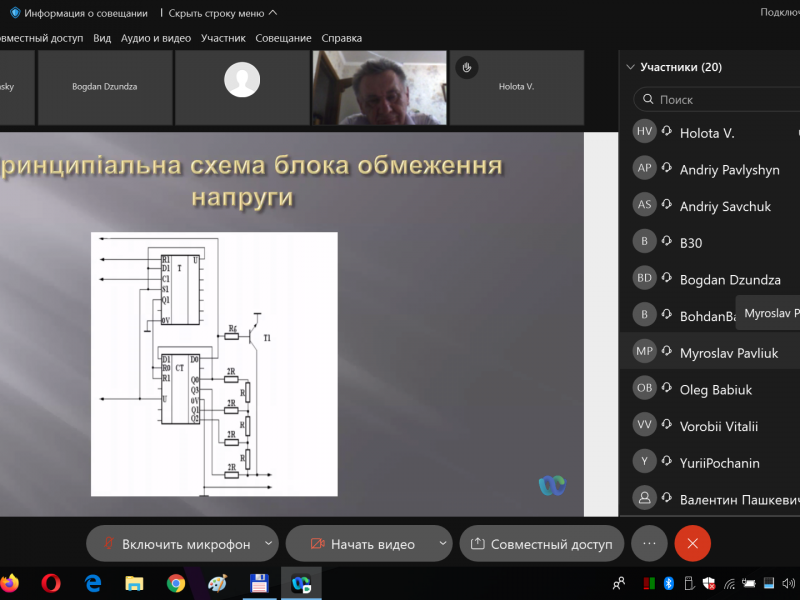Hide the menu bar via Скрыть строку меню

pos(223,13)
